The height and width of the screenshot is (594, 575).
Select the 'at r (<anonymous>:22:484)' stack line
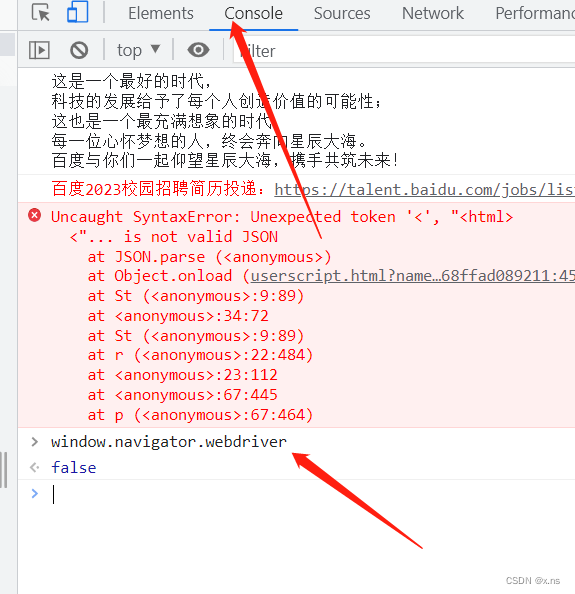pos(200,355)
